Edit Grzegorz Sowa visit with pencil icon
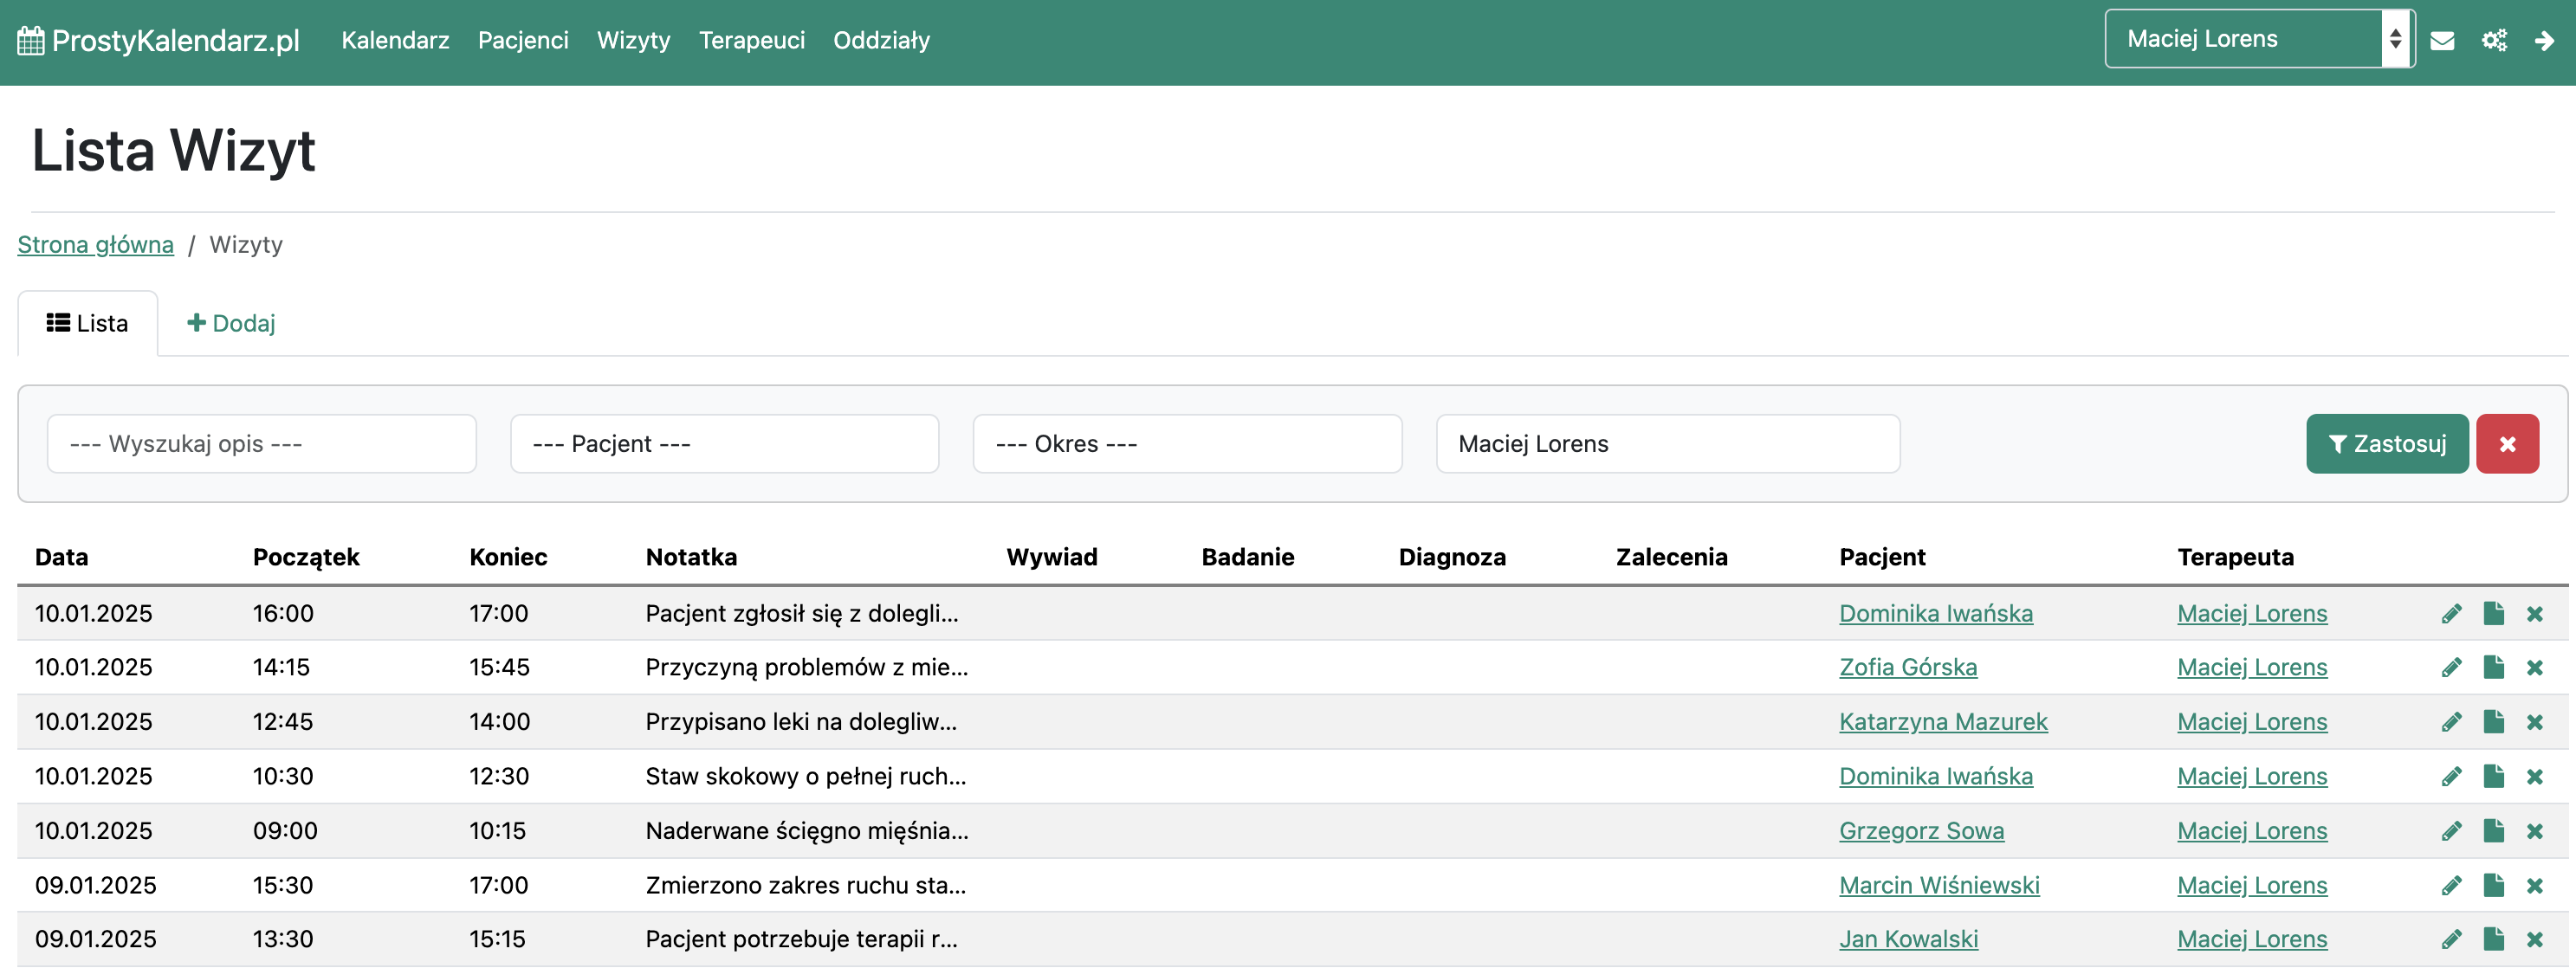 [x=2451, y=831]
